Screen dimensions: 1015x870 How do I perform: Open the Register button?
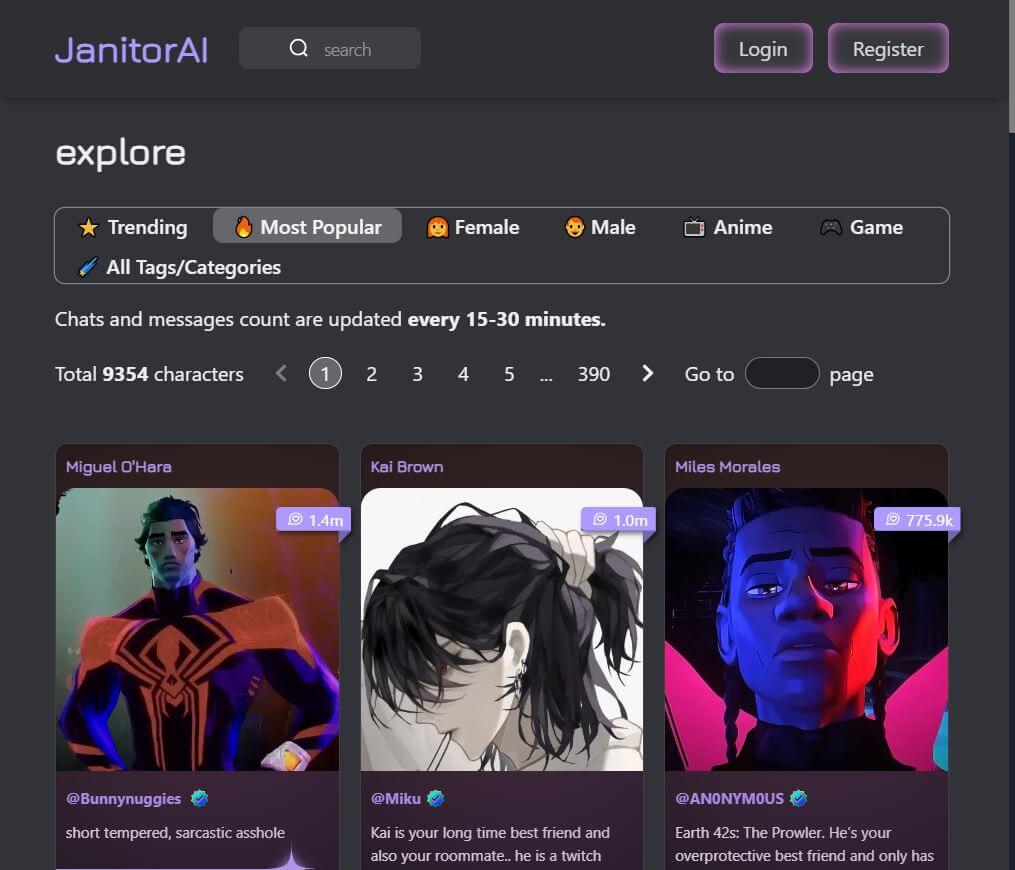888,49
